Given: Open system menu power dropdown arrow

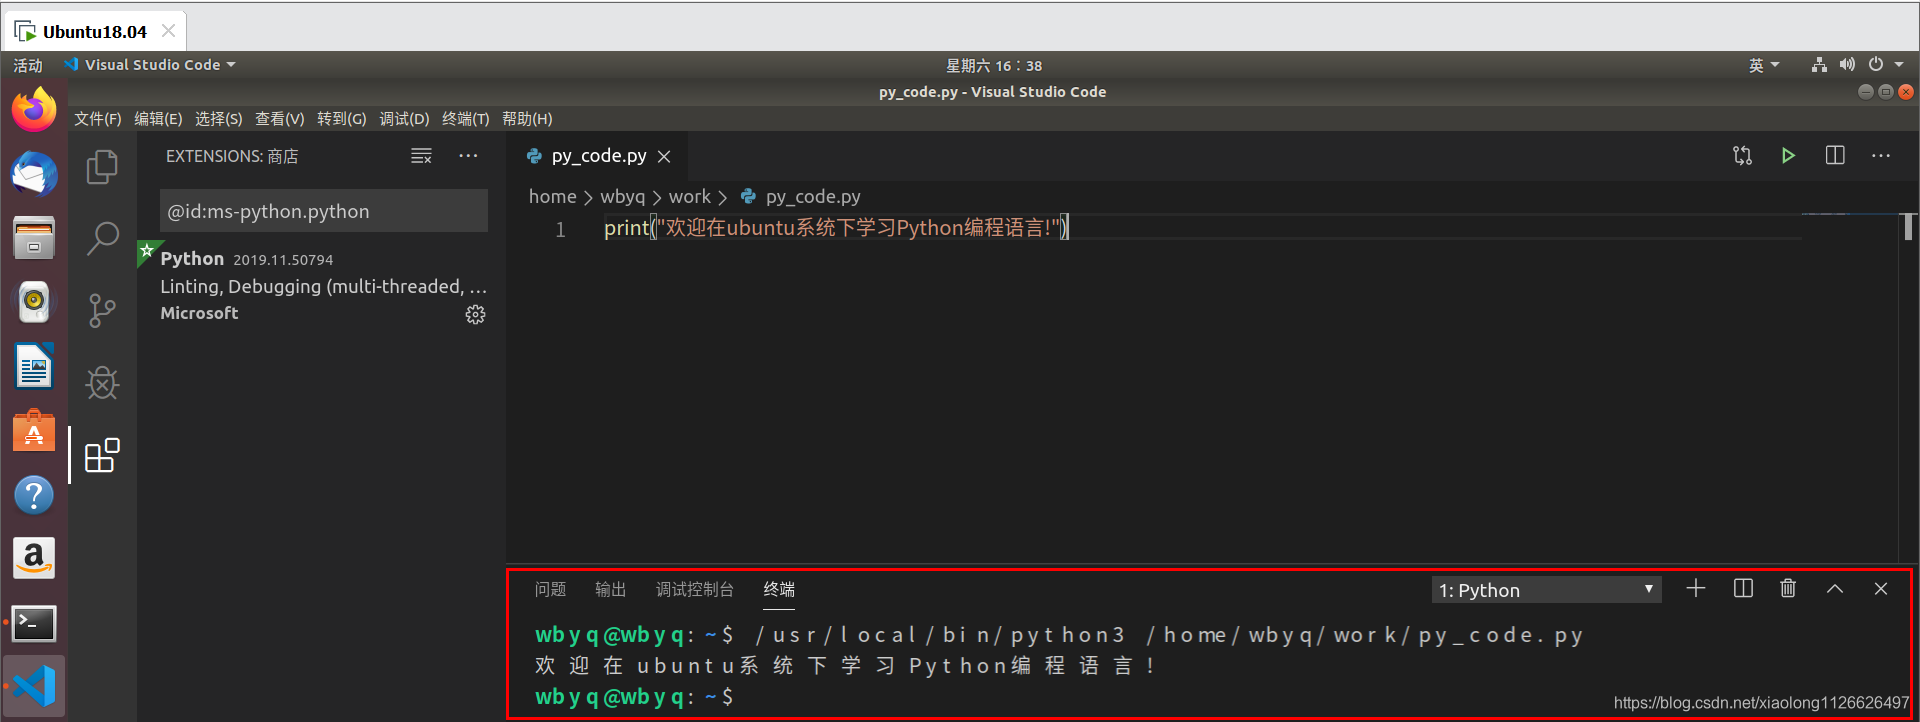Looking at the screenshot, I should tap(1899, 65).
